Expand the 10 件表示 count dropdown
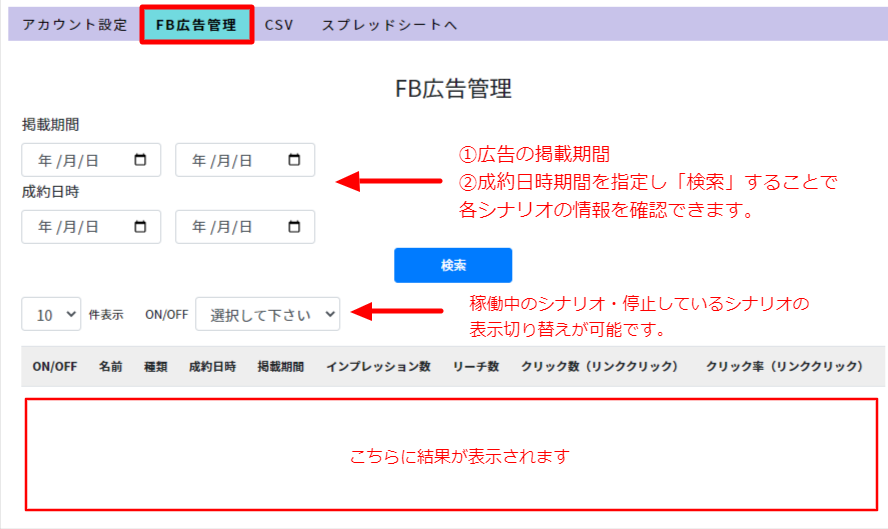 [51, 314]
